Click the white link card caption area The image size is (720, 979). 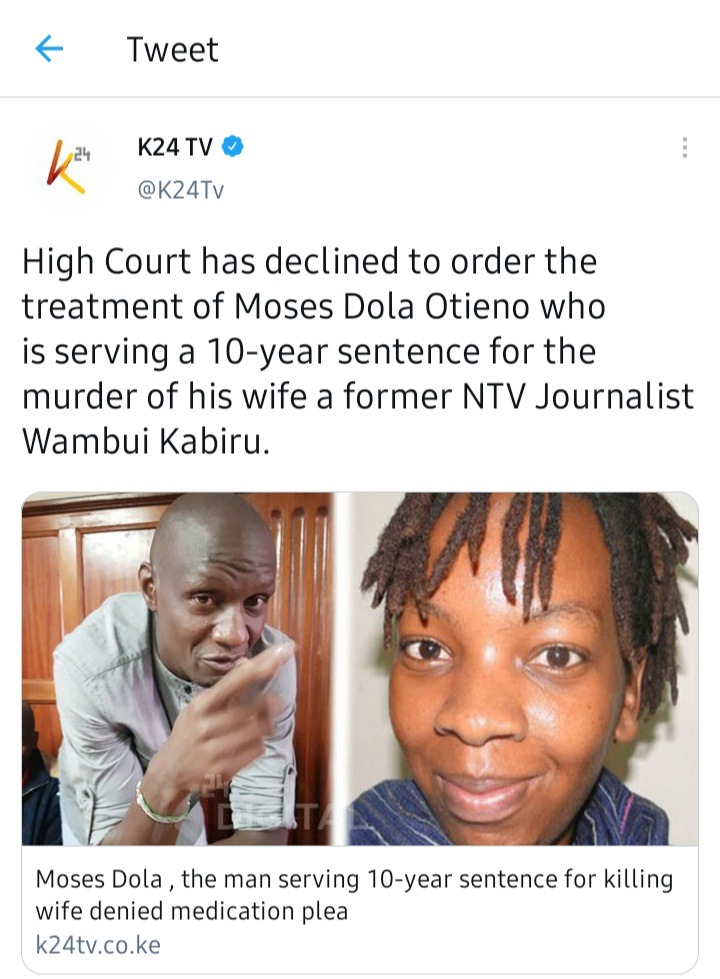pyautogui.click(x=360, y=909)
